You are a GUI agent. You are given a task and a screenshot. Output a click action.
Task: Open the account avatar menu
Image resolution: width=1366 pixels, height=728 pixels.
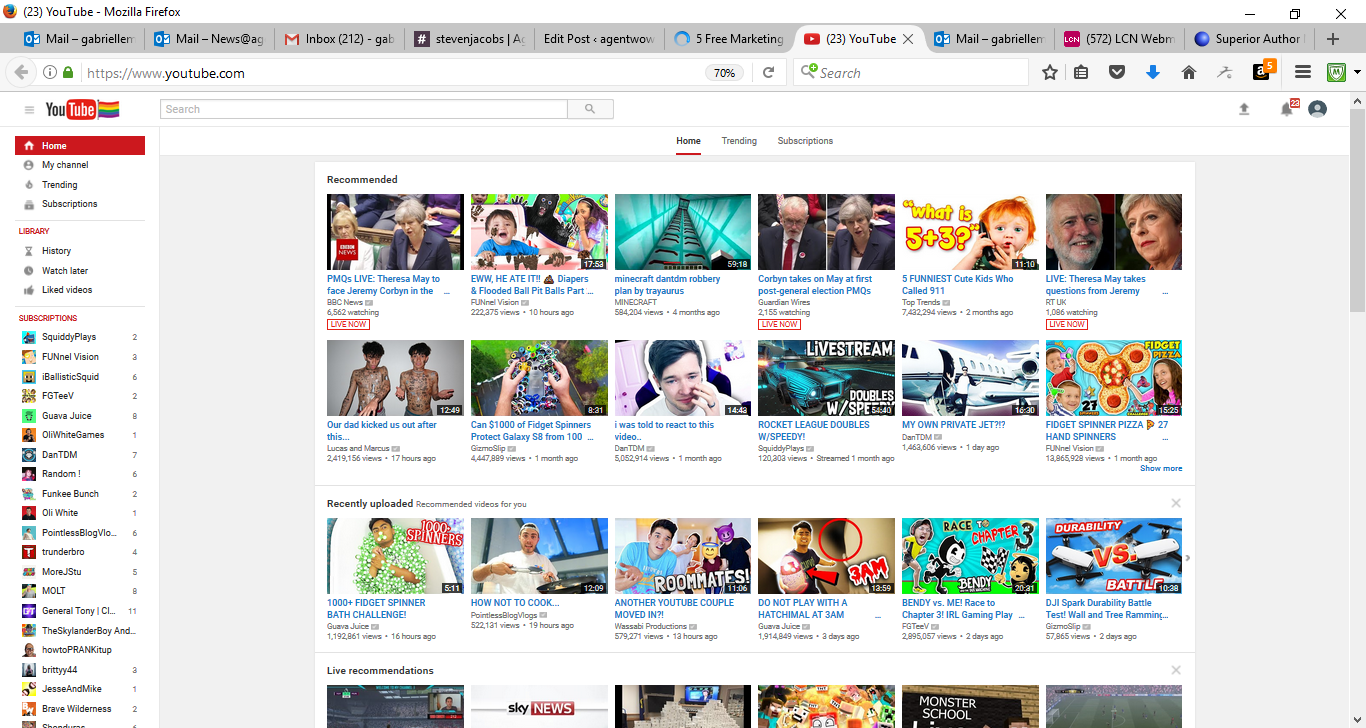(x=1317, y=109)
